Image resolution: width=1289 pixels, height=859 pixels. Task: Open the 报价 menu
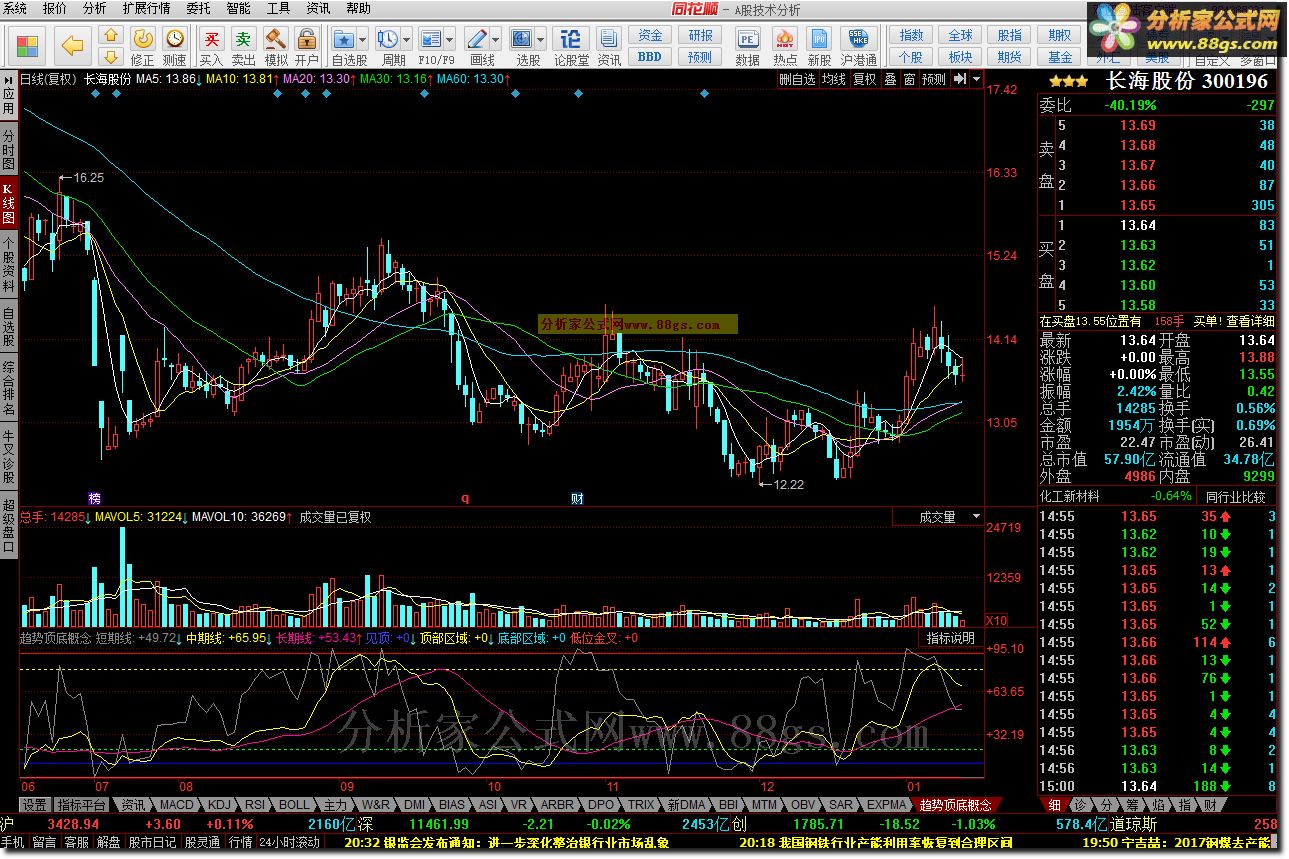(55, 8)
